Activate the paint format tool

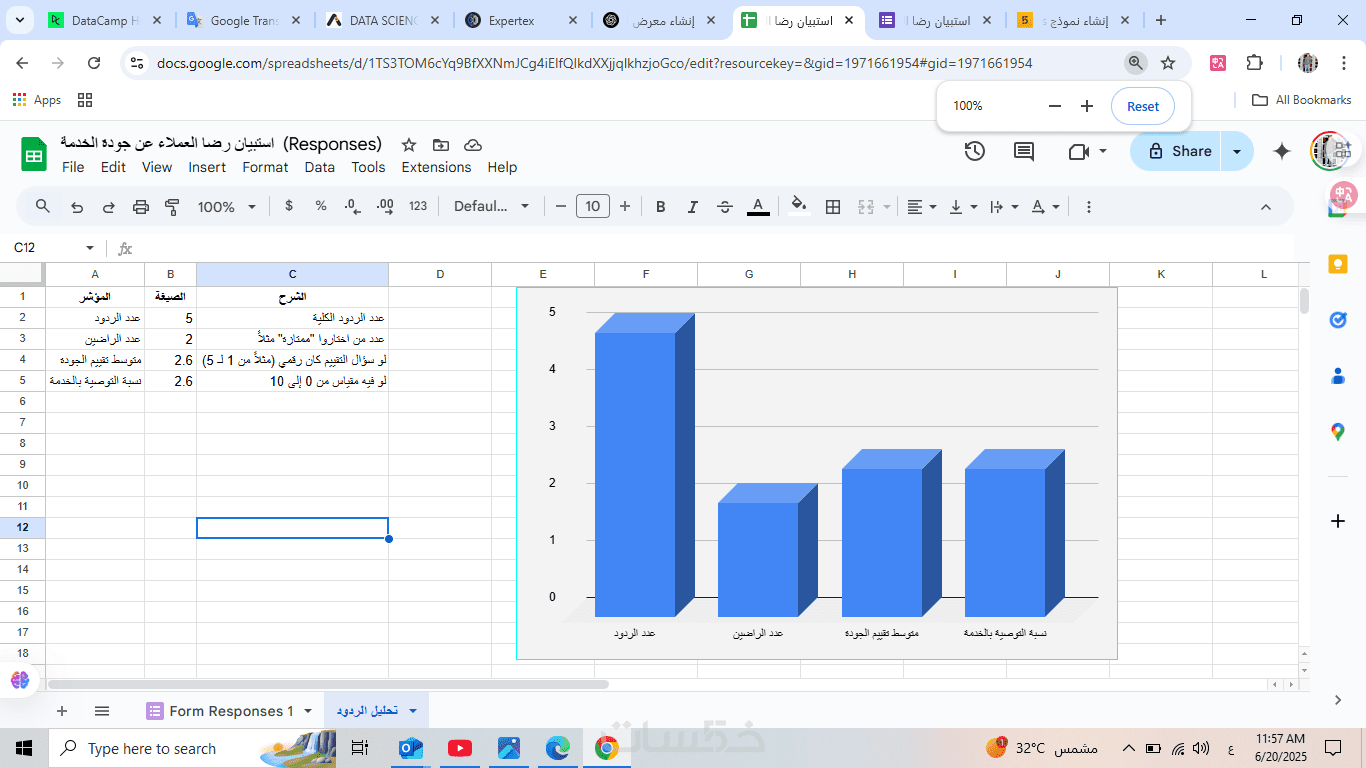point(172,207)
